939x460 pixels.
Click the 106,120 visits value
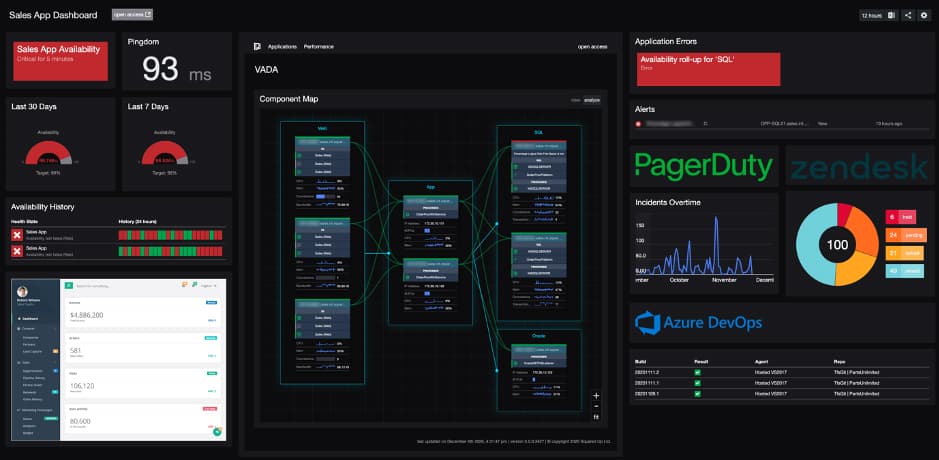point(81,386)
